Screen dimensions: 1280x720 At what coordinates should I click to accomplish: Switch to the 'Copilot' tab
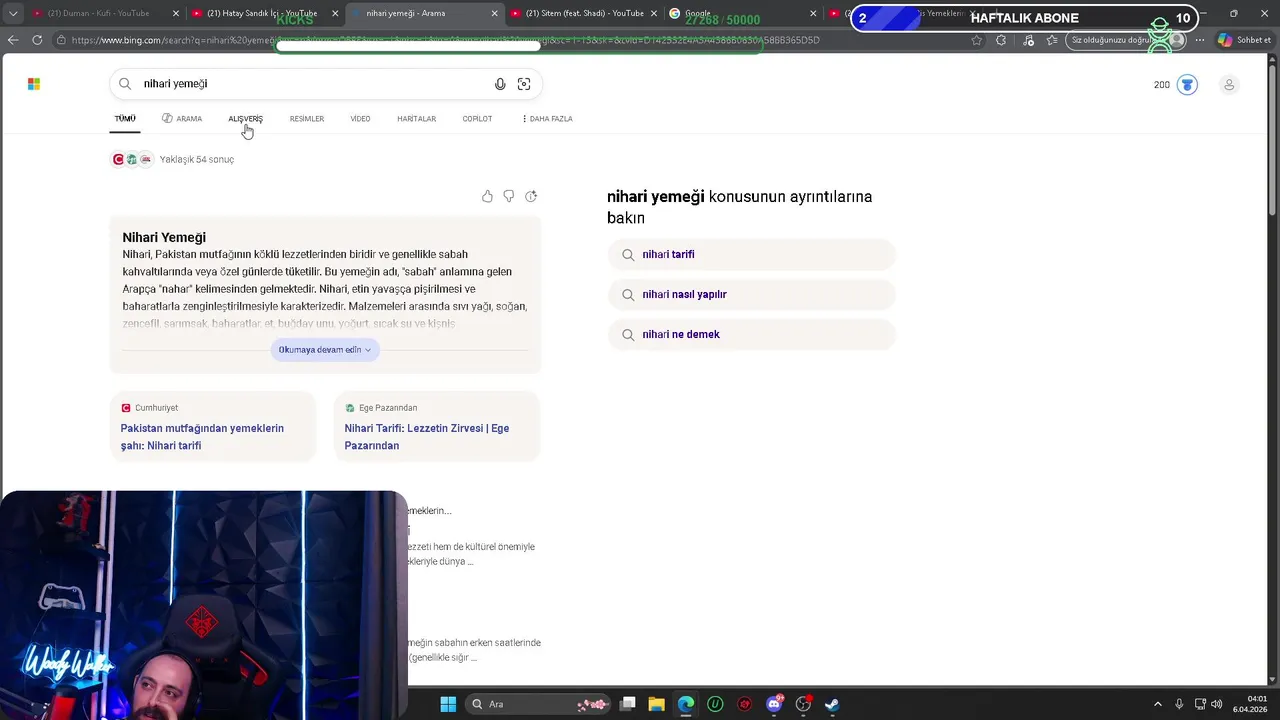coord(477,119)
